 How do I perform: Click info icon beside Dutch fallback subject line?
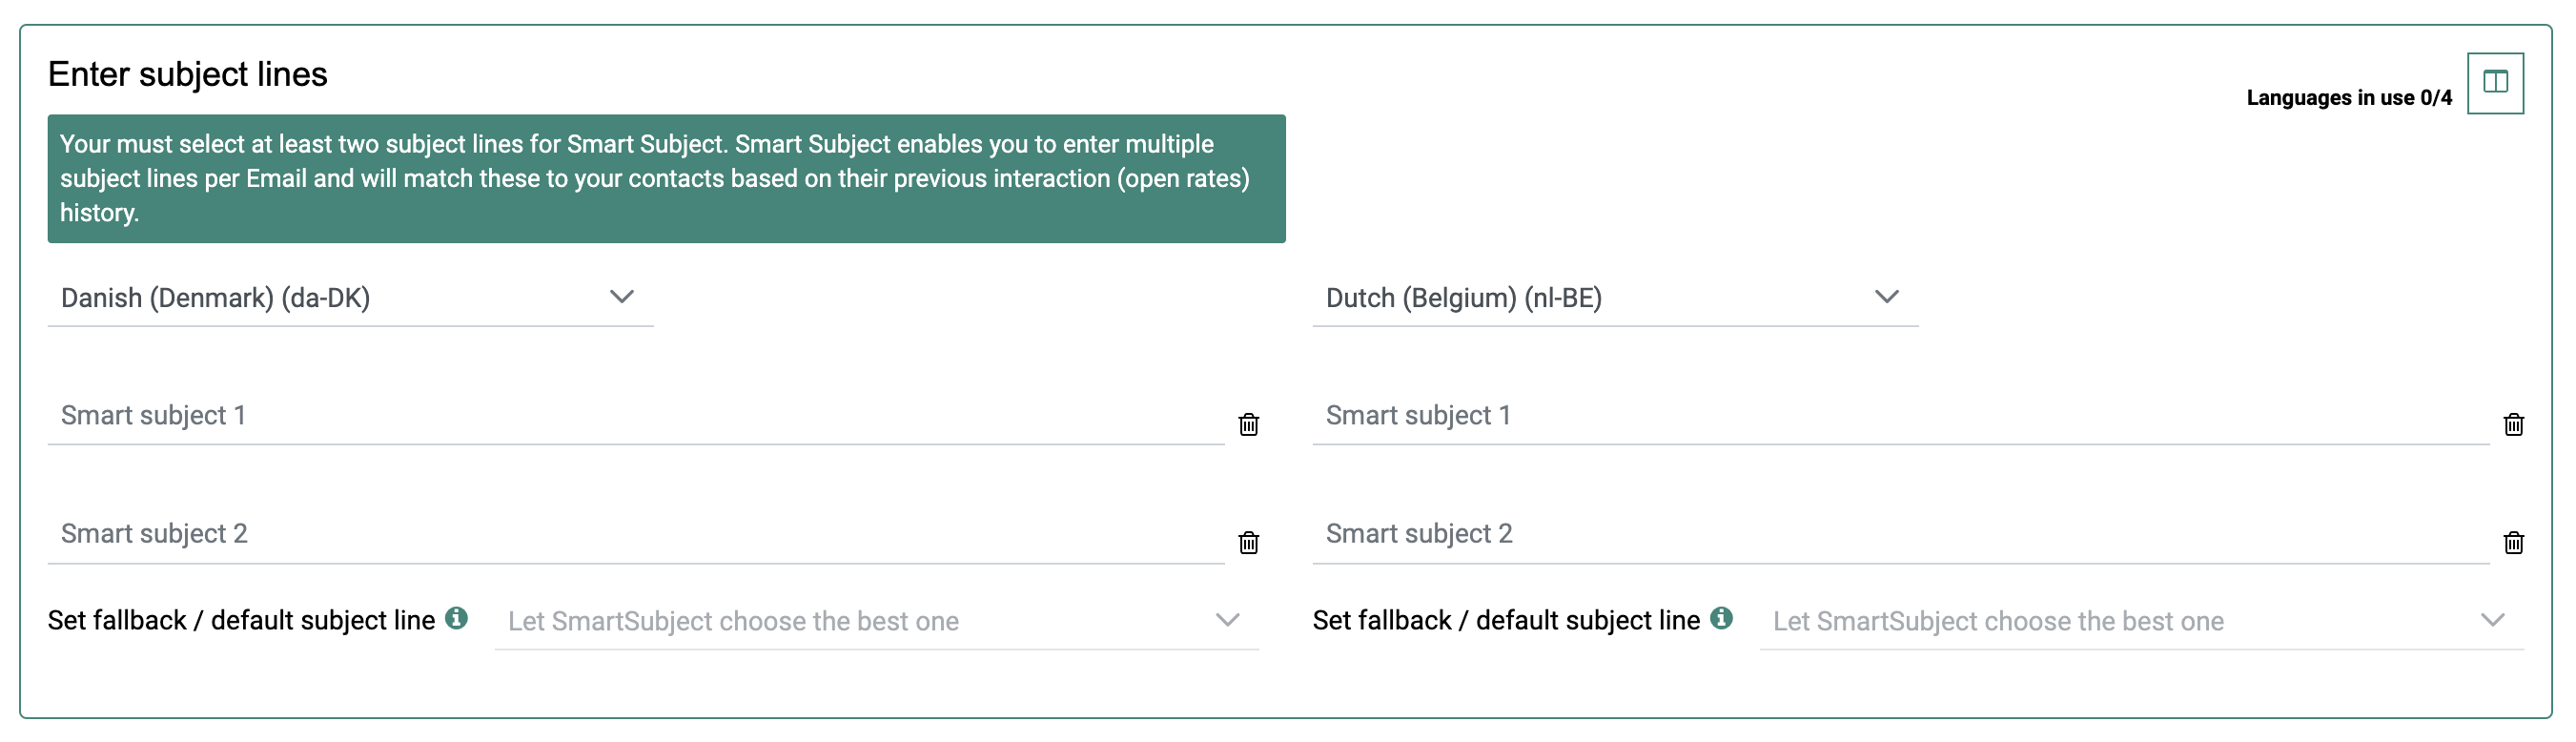pyautogui.click(x=1721, y=618)
